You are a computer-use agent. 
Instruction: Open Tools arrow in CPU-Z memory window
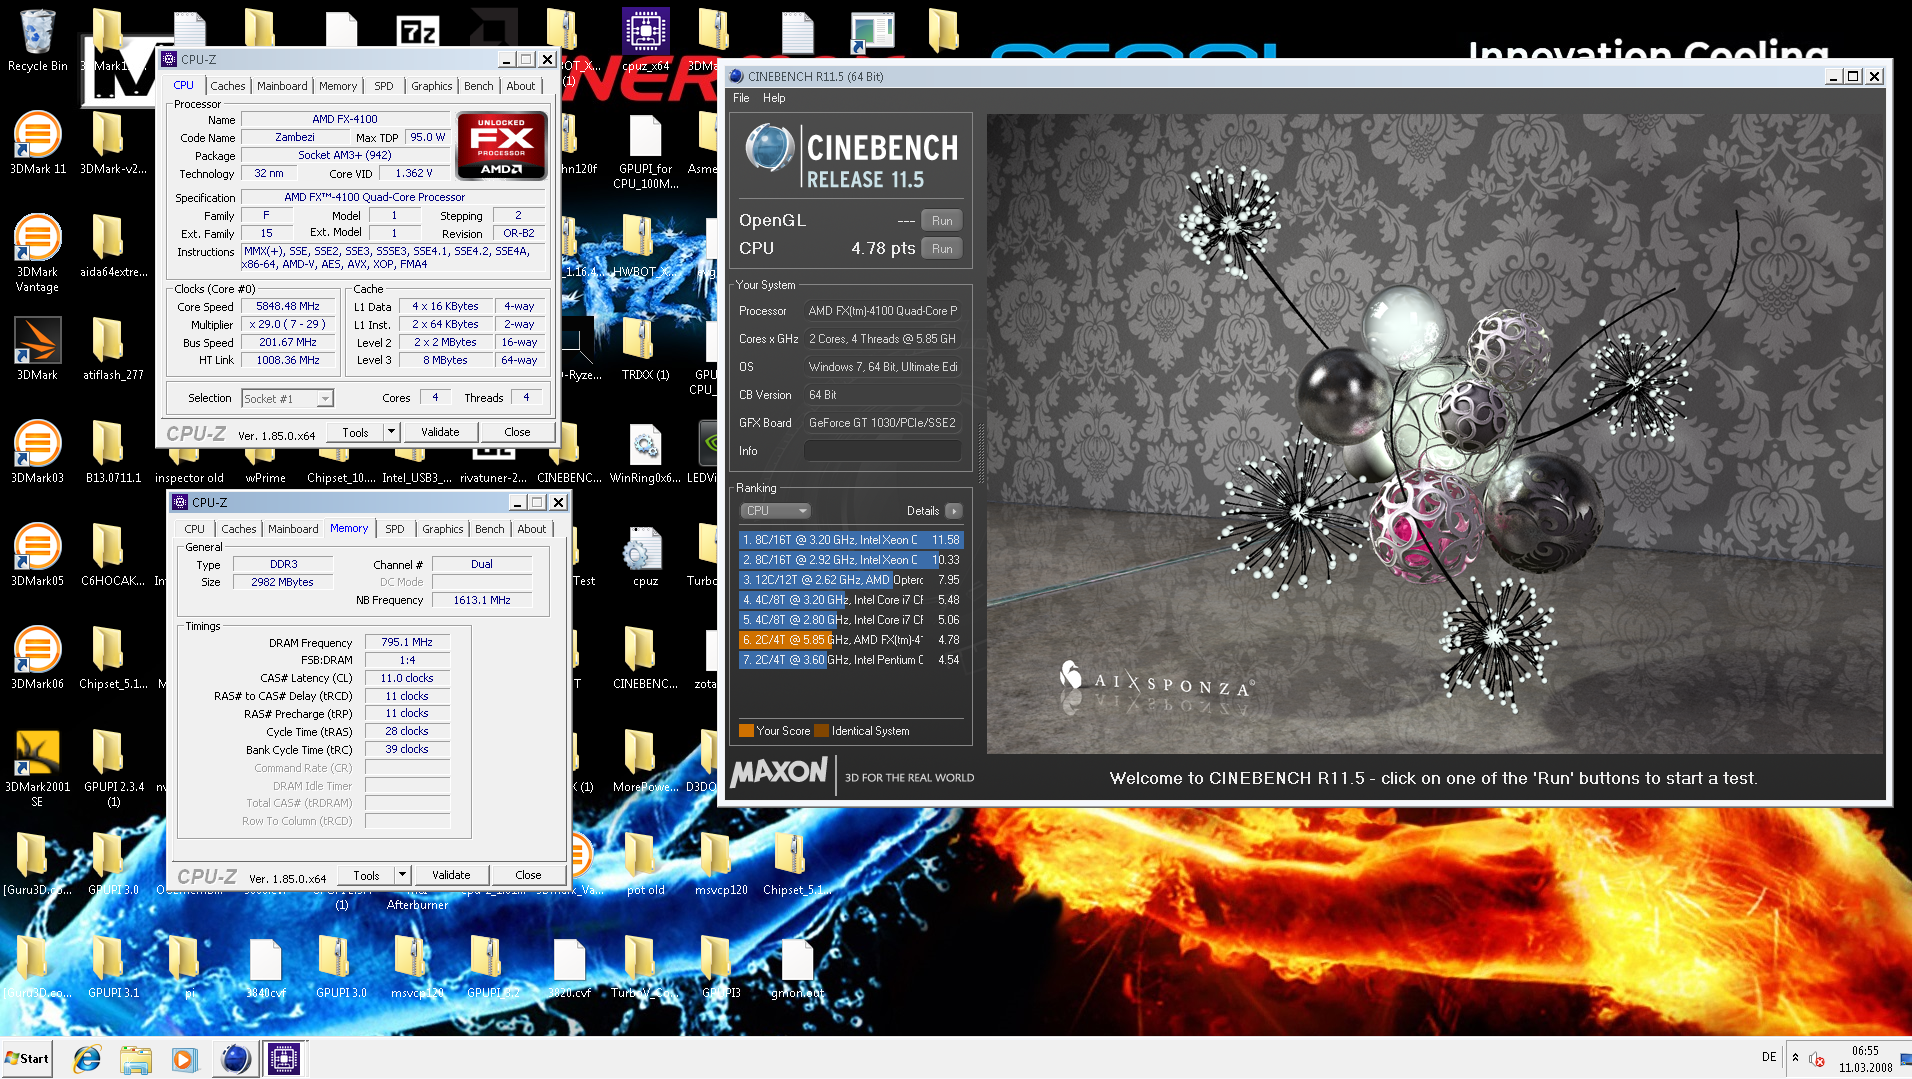[x=402, y=875]
